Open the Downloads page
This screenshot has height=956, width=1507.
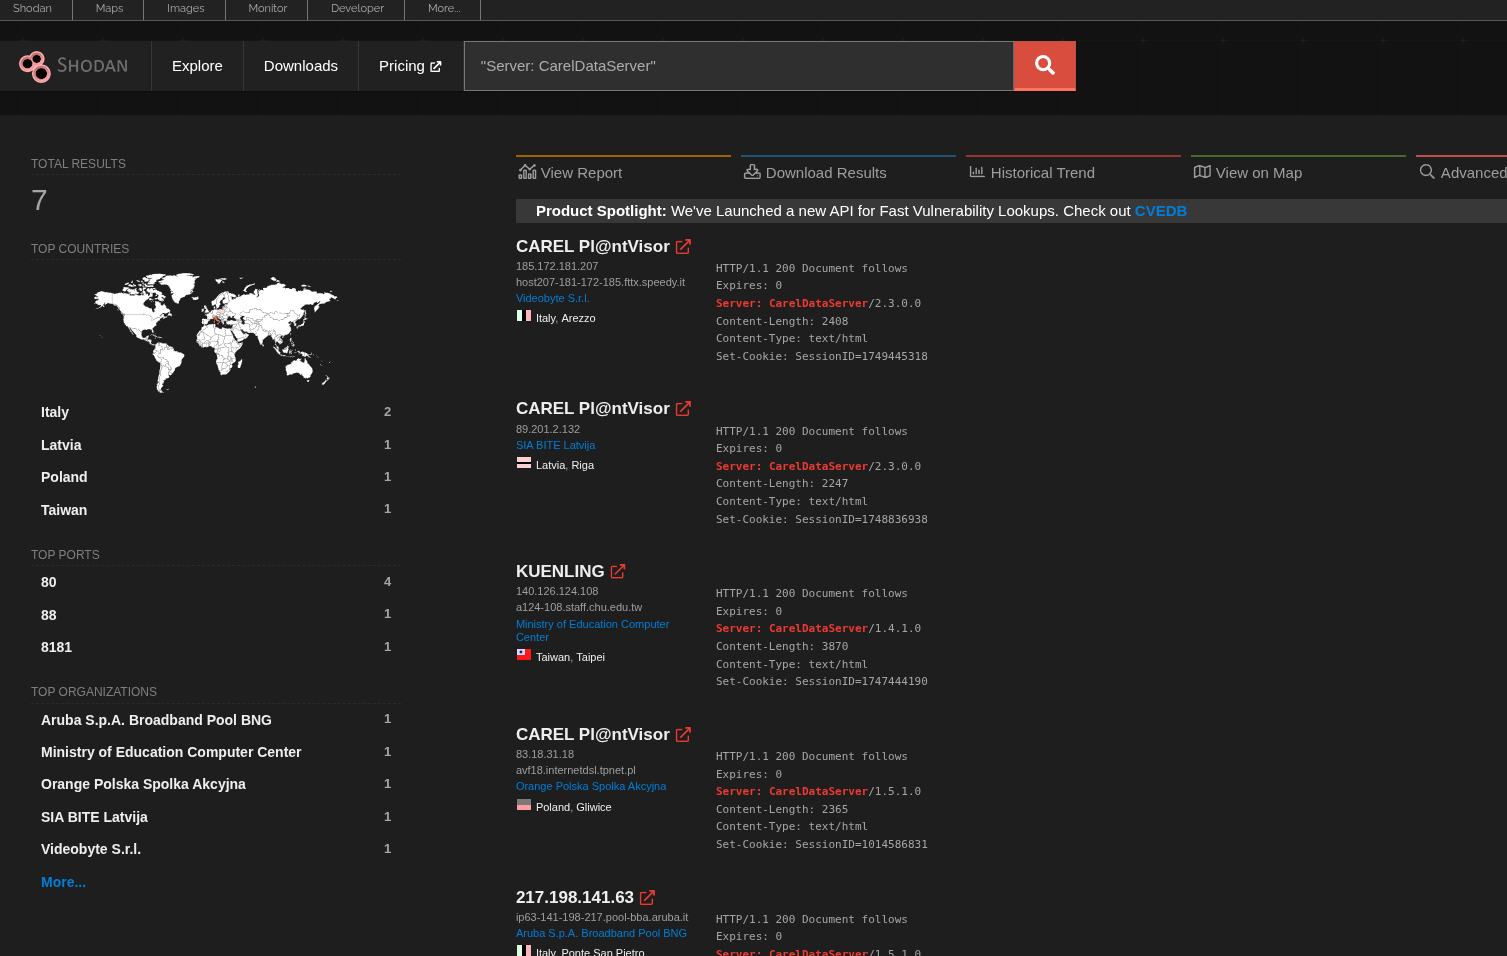pyautogui.click(x=300, y=65)
